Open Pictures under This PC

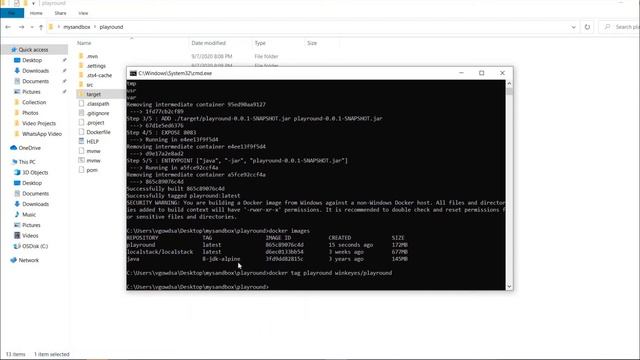click(31, 225)
